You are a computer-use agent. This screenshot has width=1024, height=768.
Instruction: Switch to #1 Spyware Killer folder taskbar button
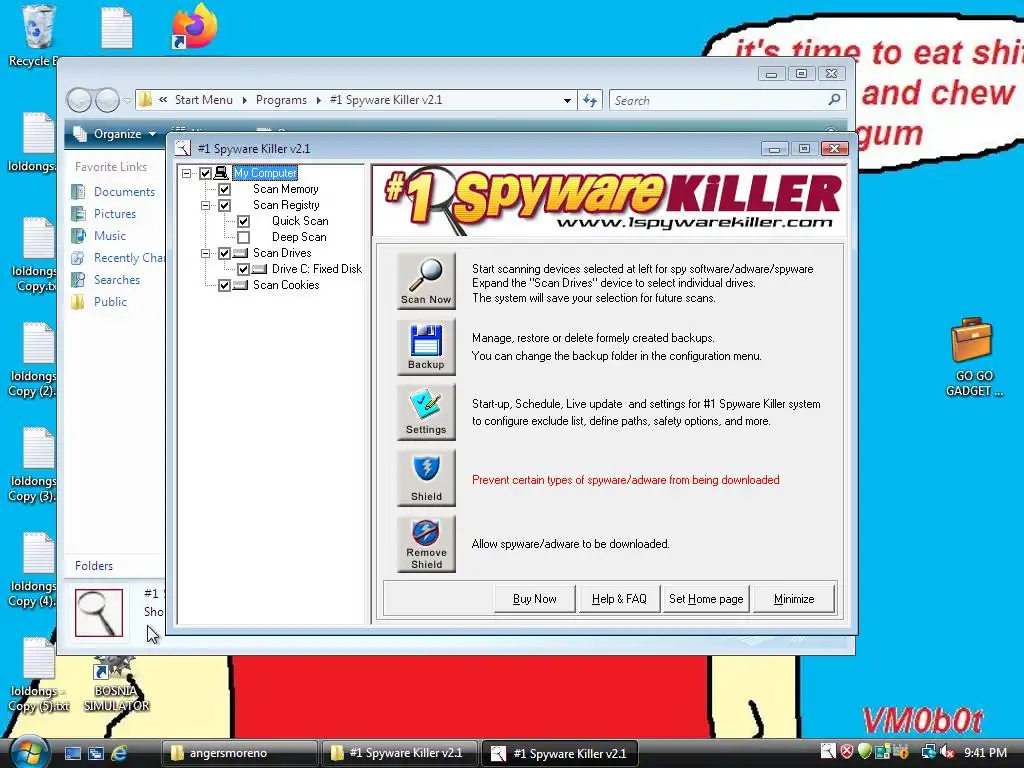pos(399,753)
